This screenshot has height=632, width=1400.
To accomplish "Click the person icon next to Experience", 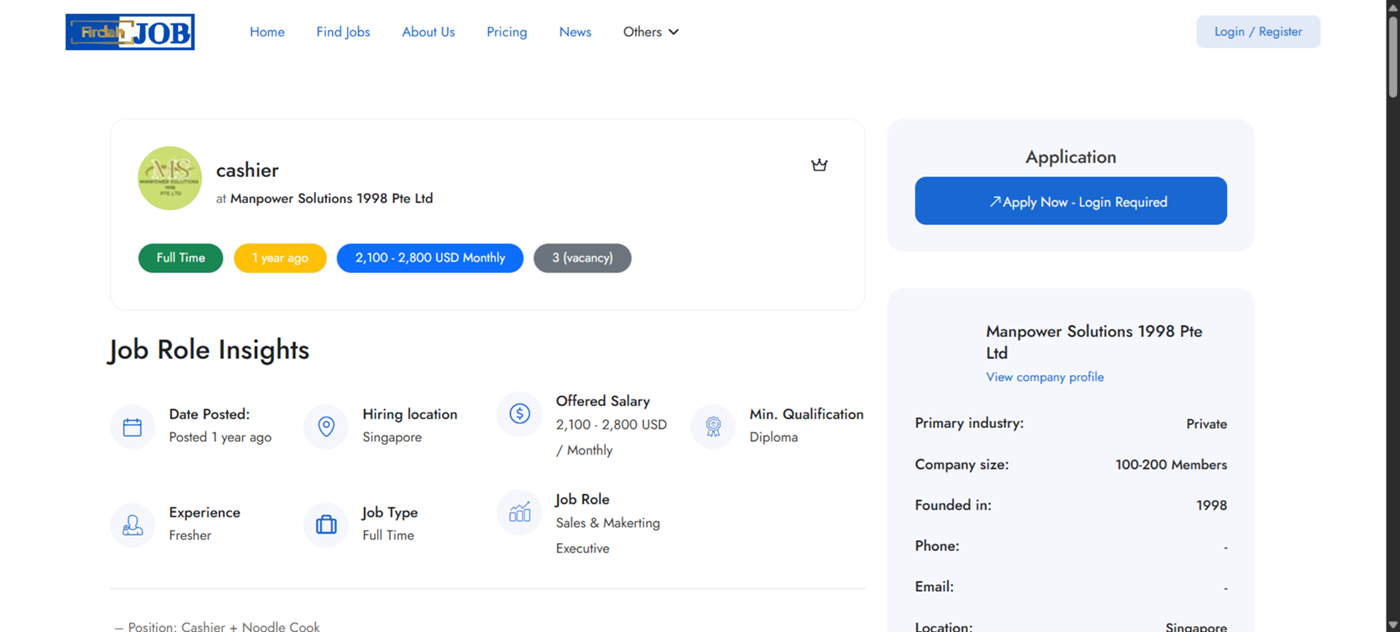I will 132,525.
